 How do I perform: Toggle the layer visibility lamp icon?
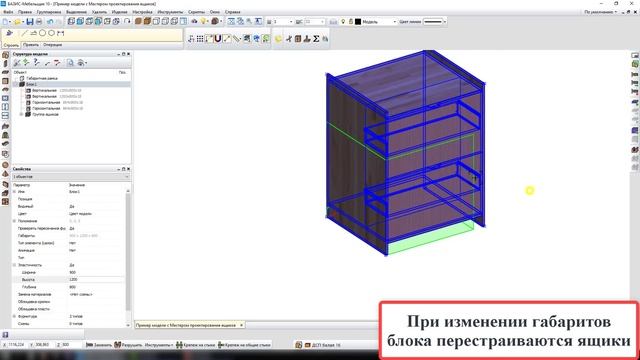pos(343,22)
